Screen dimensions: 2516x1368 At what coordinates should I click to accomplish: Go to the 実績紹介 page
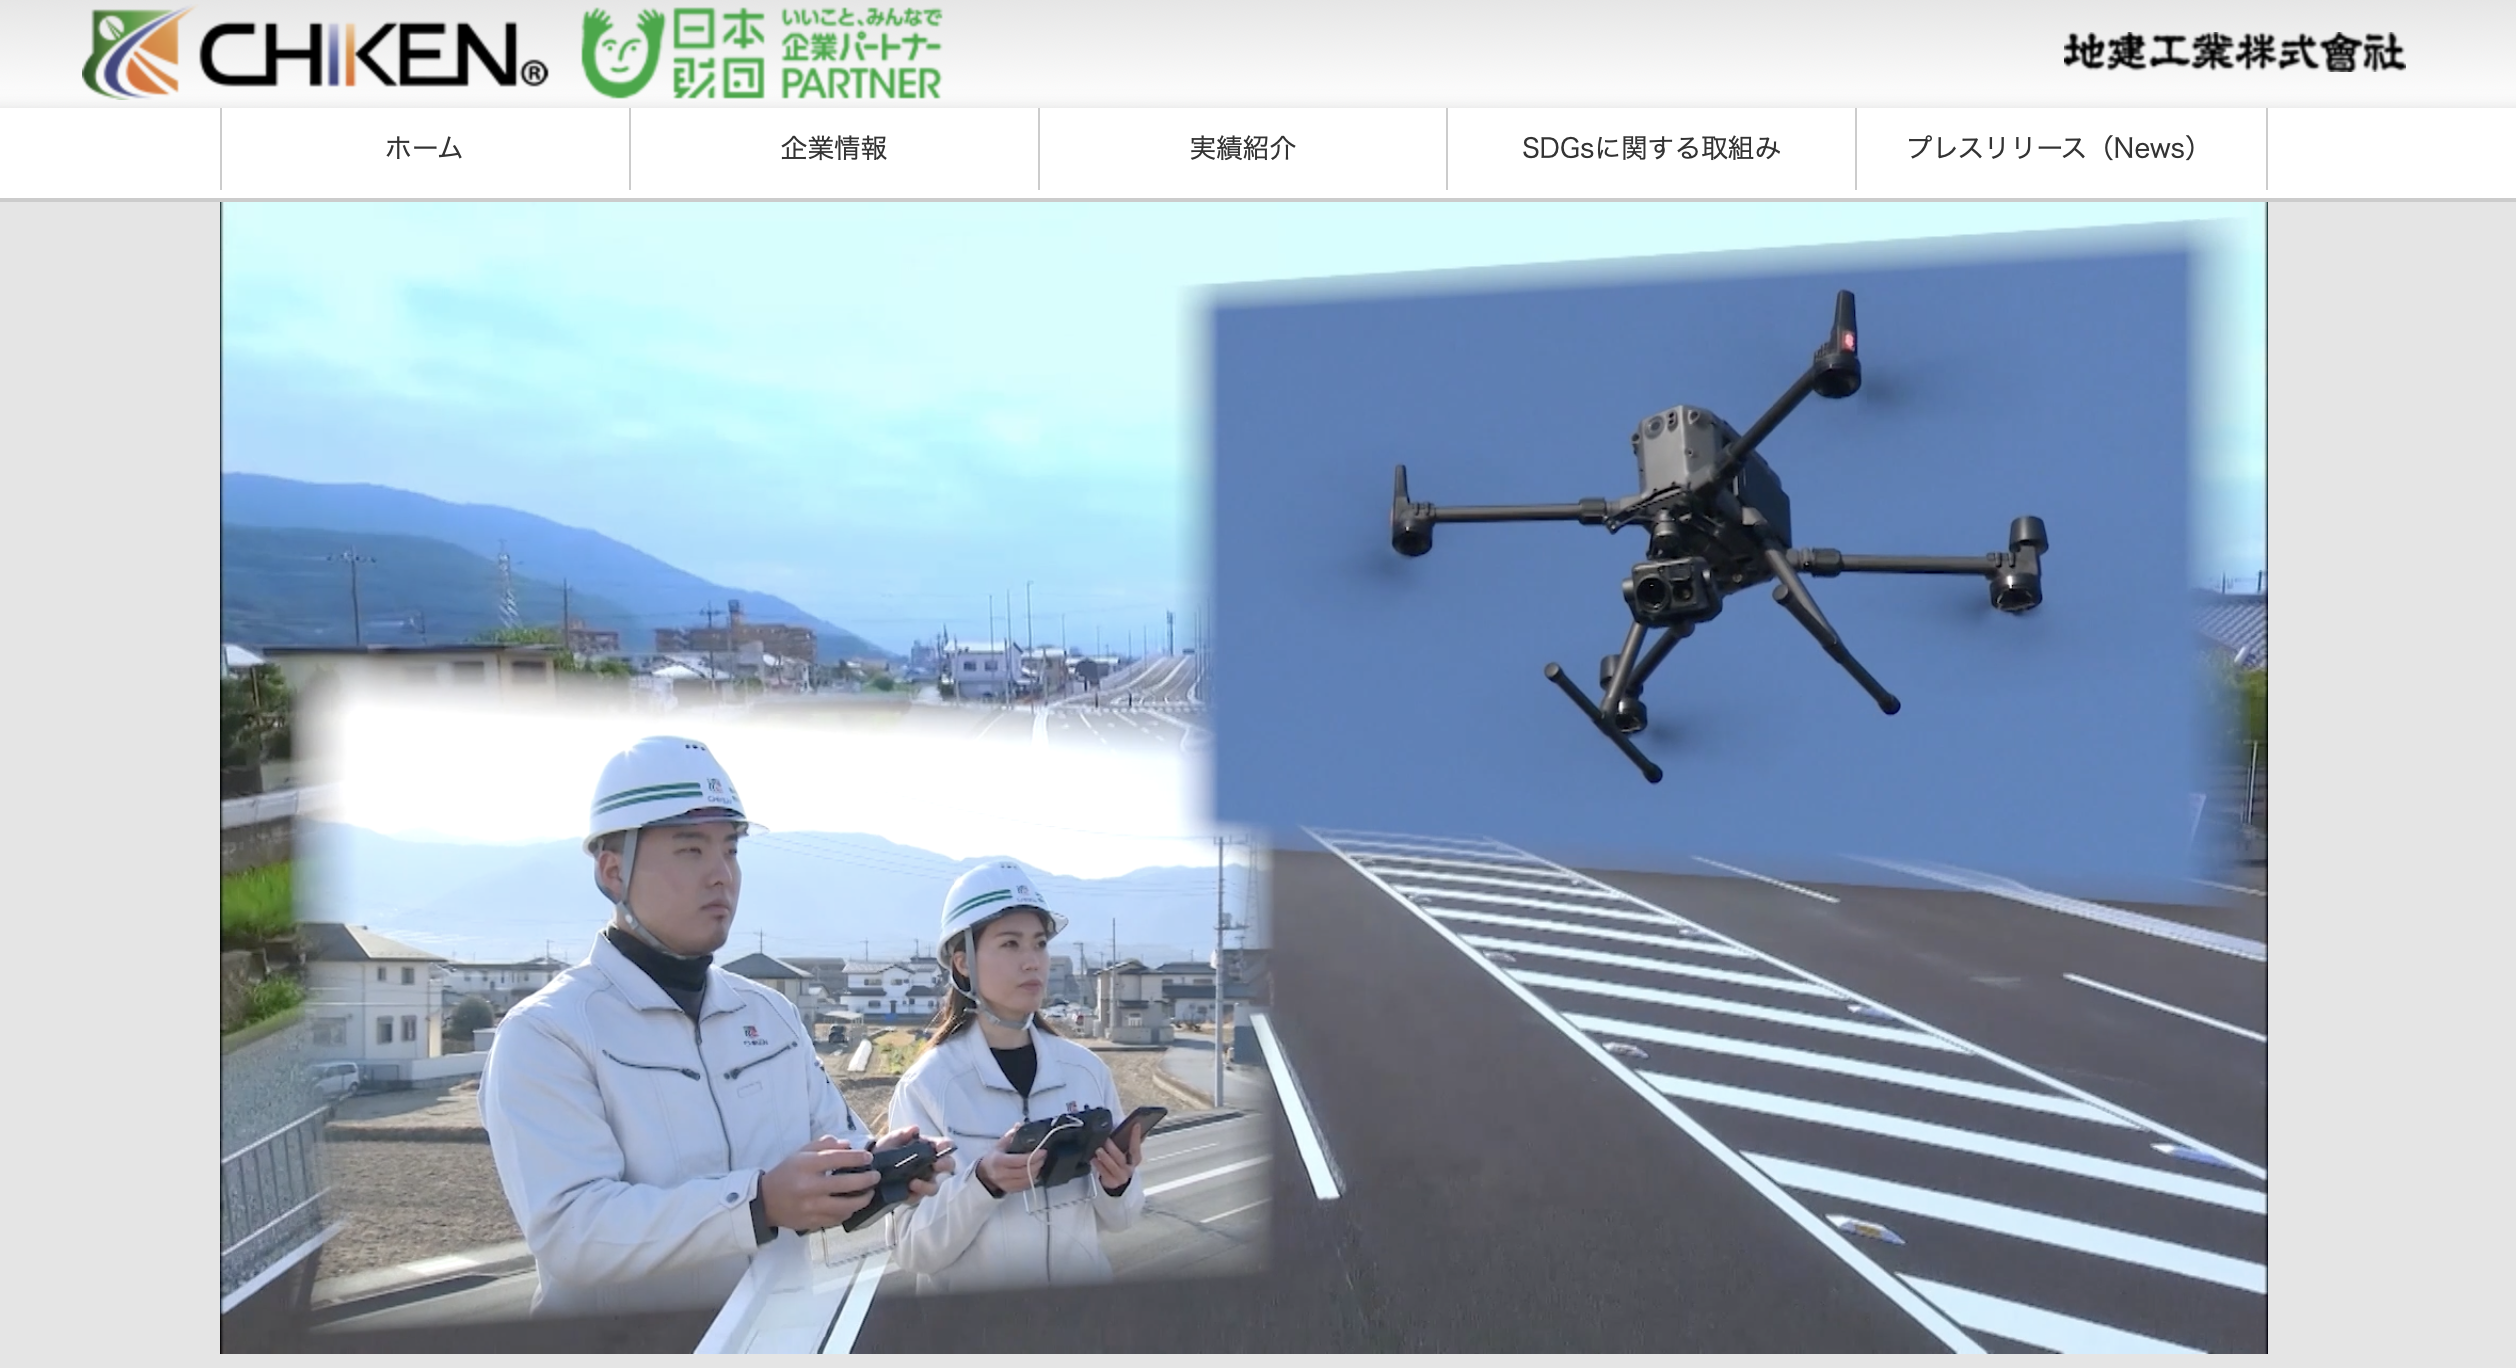click(x=1242, y=148)
